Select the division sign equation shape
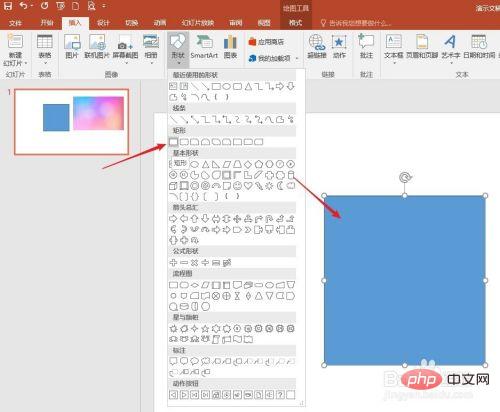Image resolution: width=500 pixels, height=412 pixels. click(205, 263)
